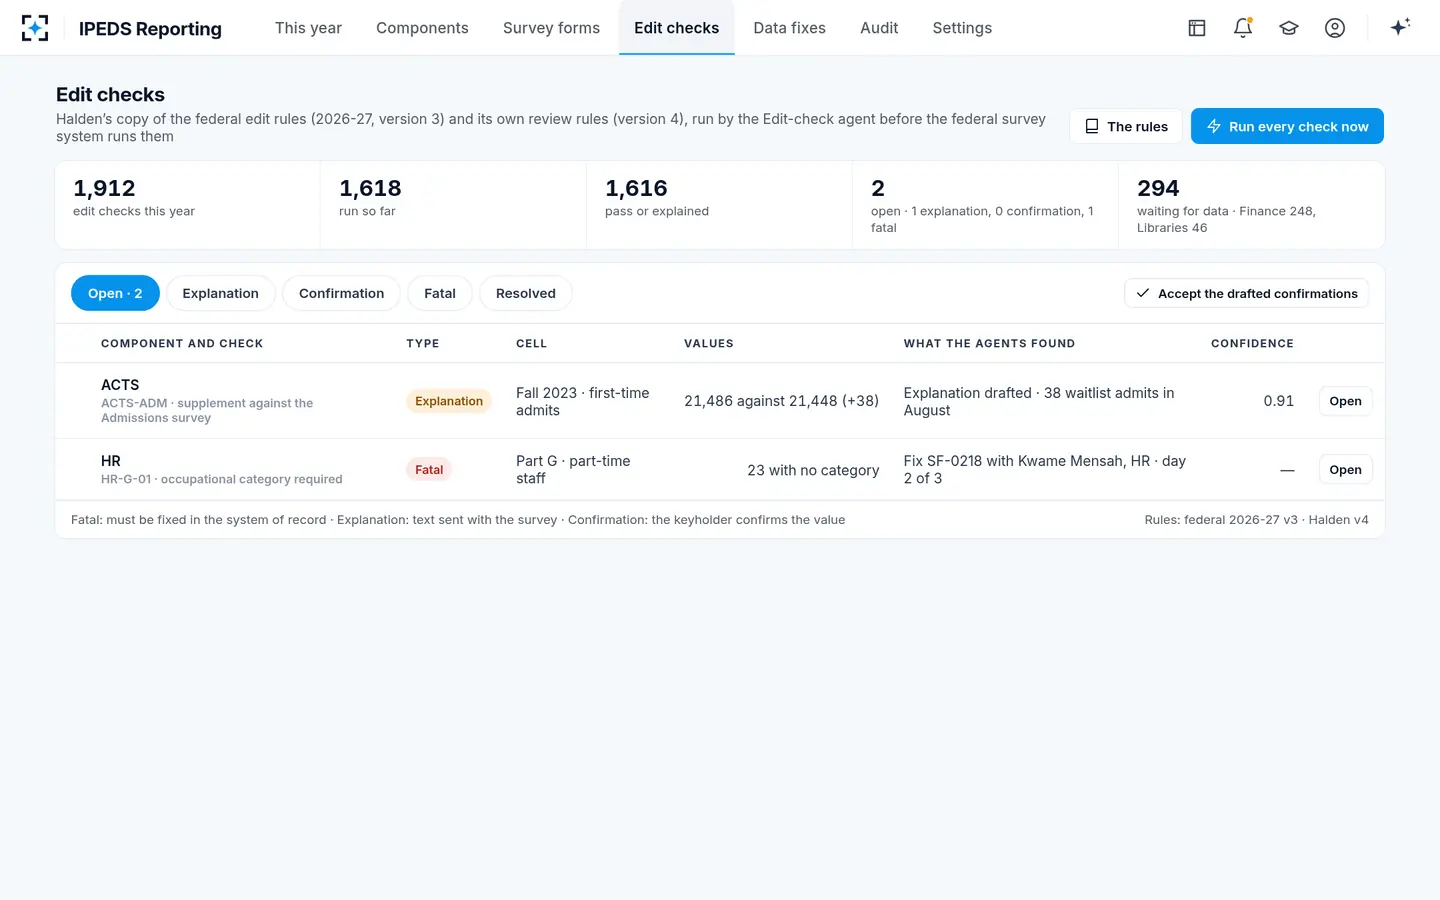Screen dimensions: 1440x900
Task: Show the Resolved filter
Action: [525, 293]
